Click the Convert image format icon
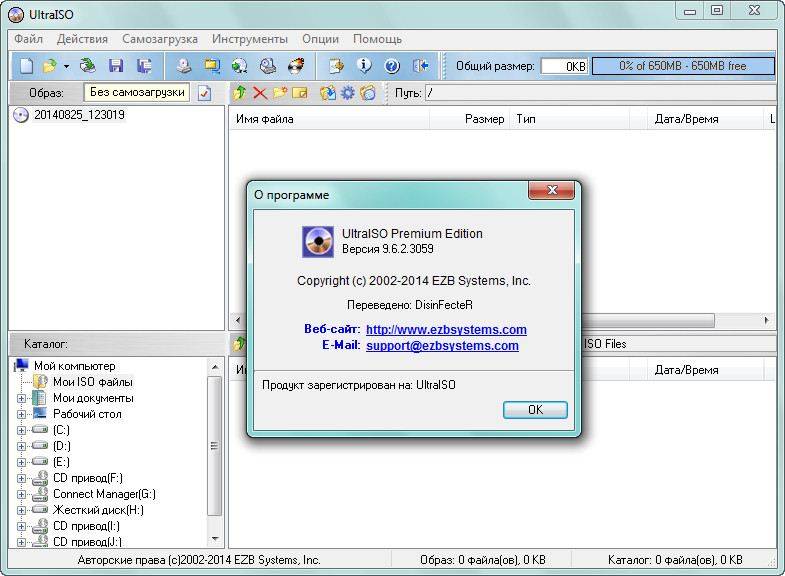This screenshot has width=785, height=576. click(212, 66)
